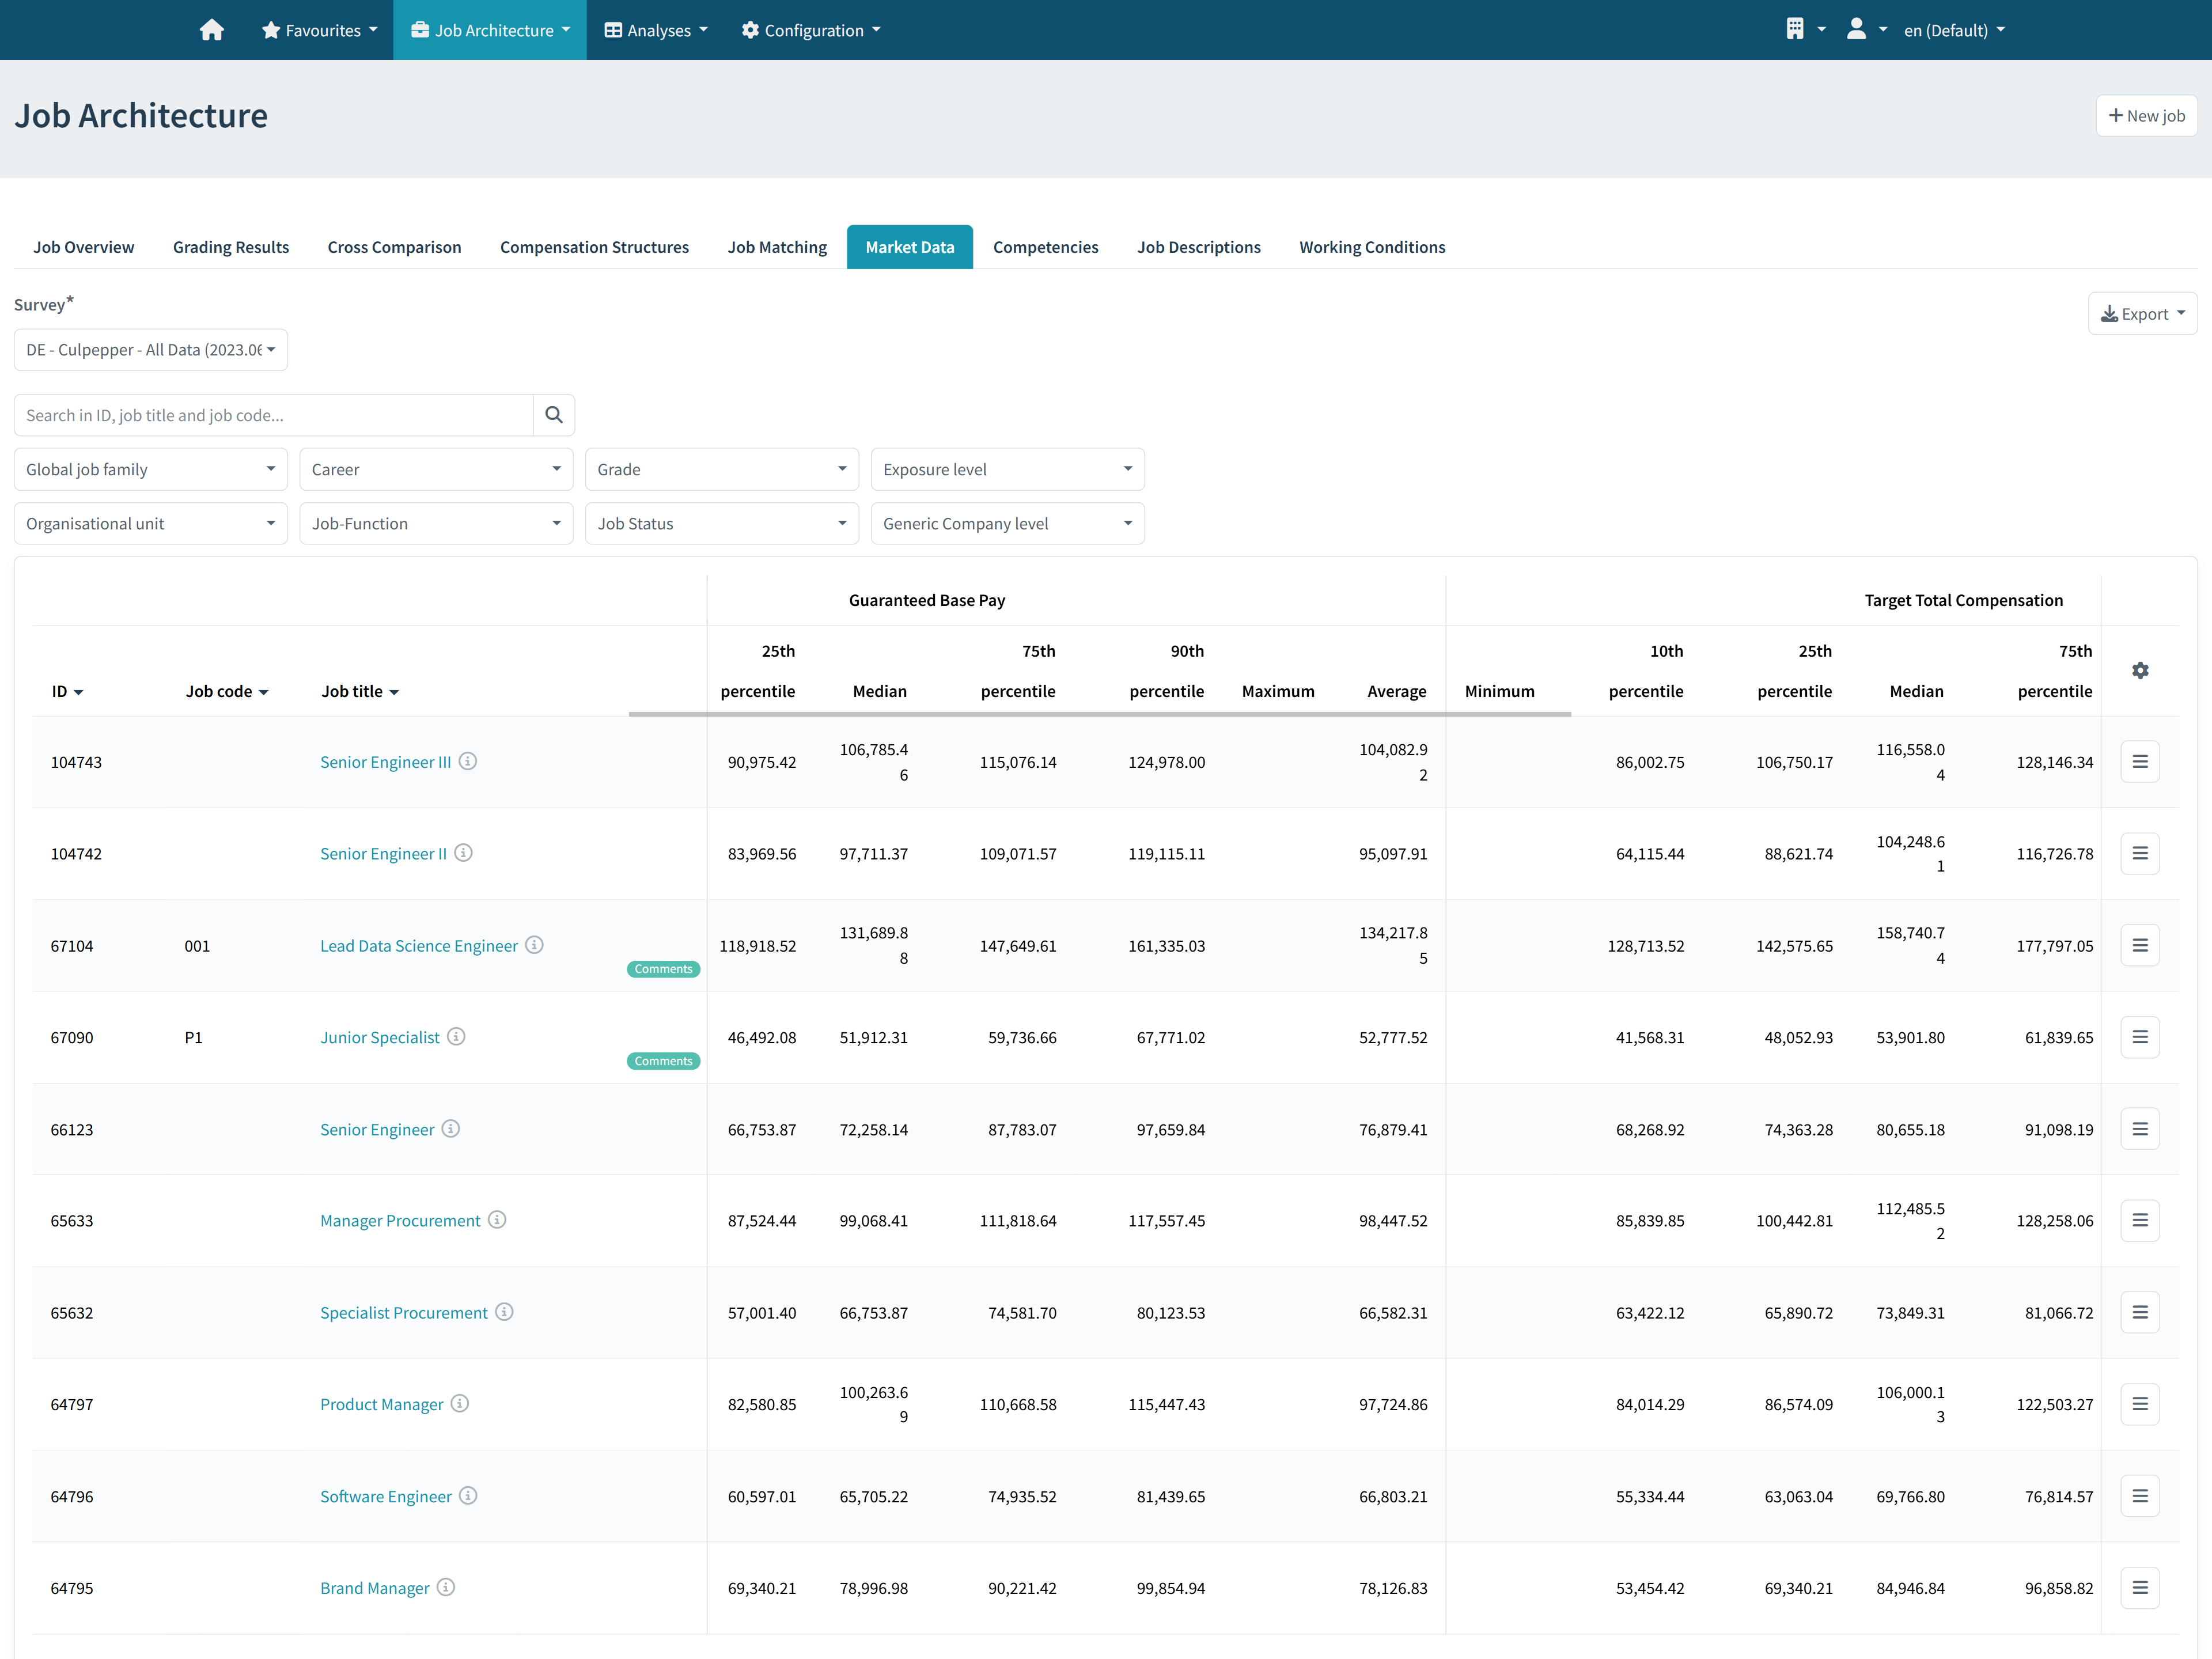
Task: Open row menu for Specialist Procurement
Action: pyautogui.click(x=2139, y=1313)
